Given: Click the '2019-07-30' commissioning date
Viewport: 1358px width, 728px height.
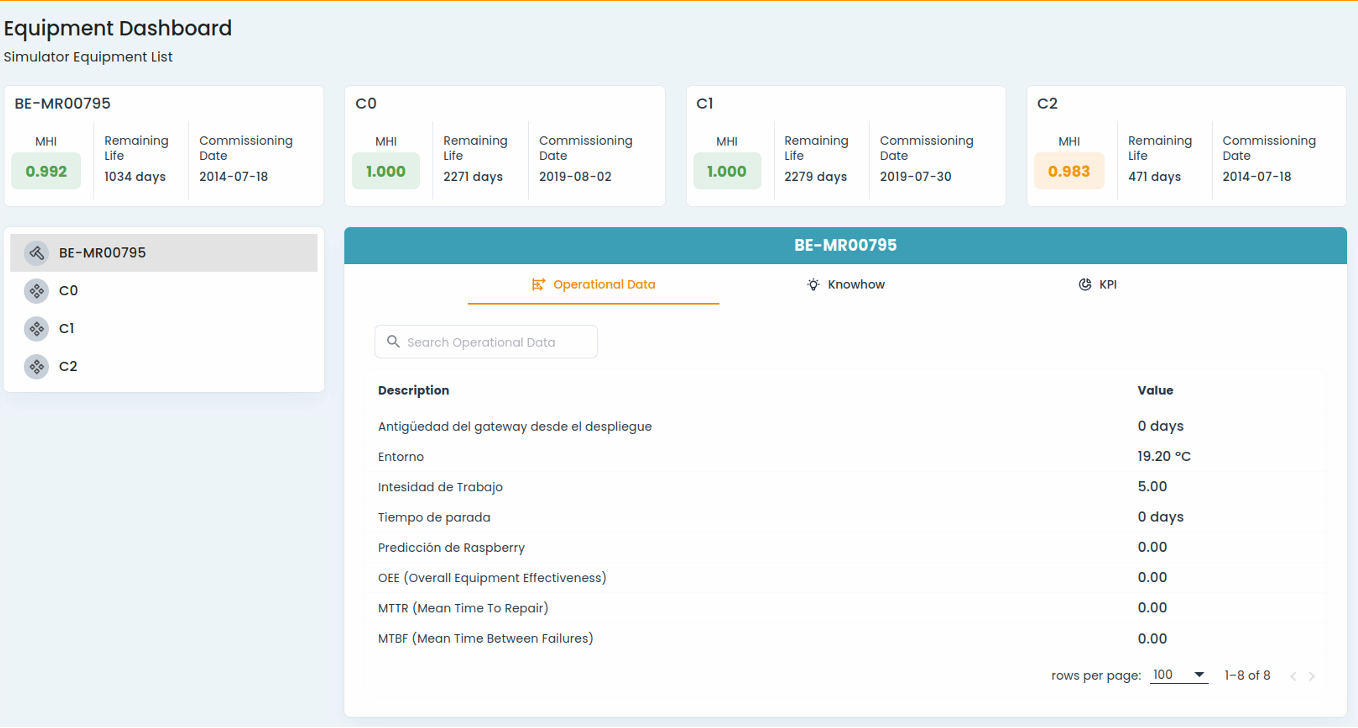Looking at the screenshot, I should point(916,177).
